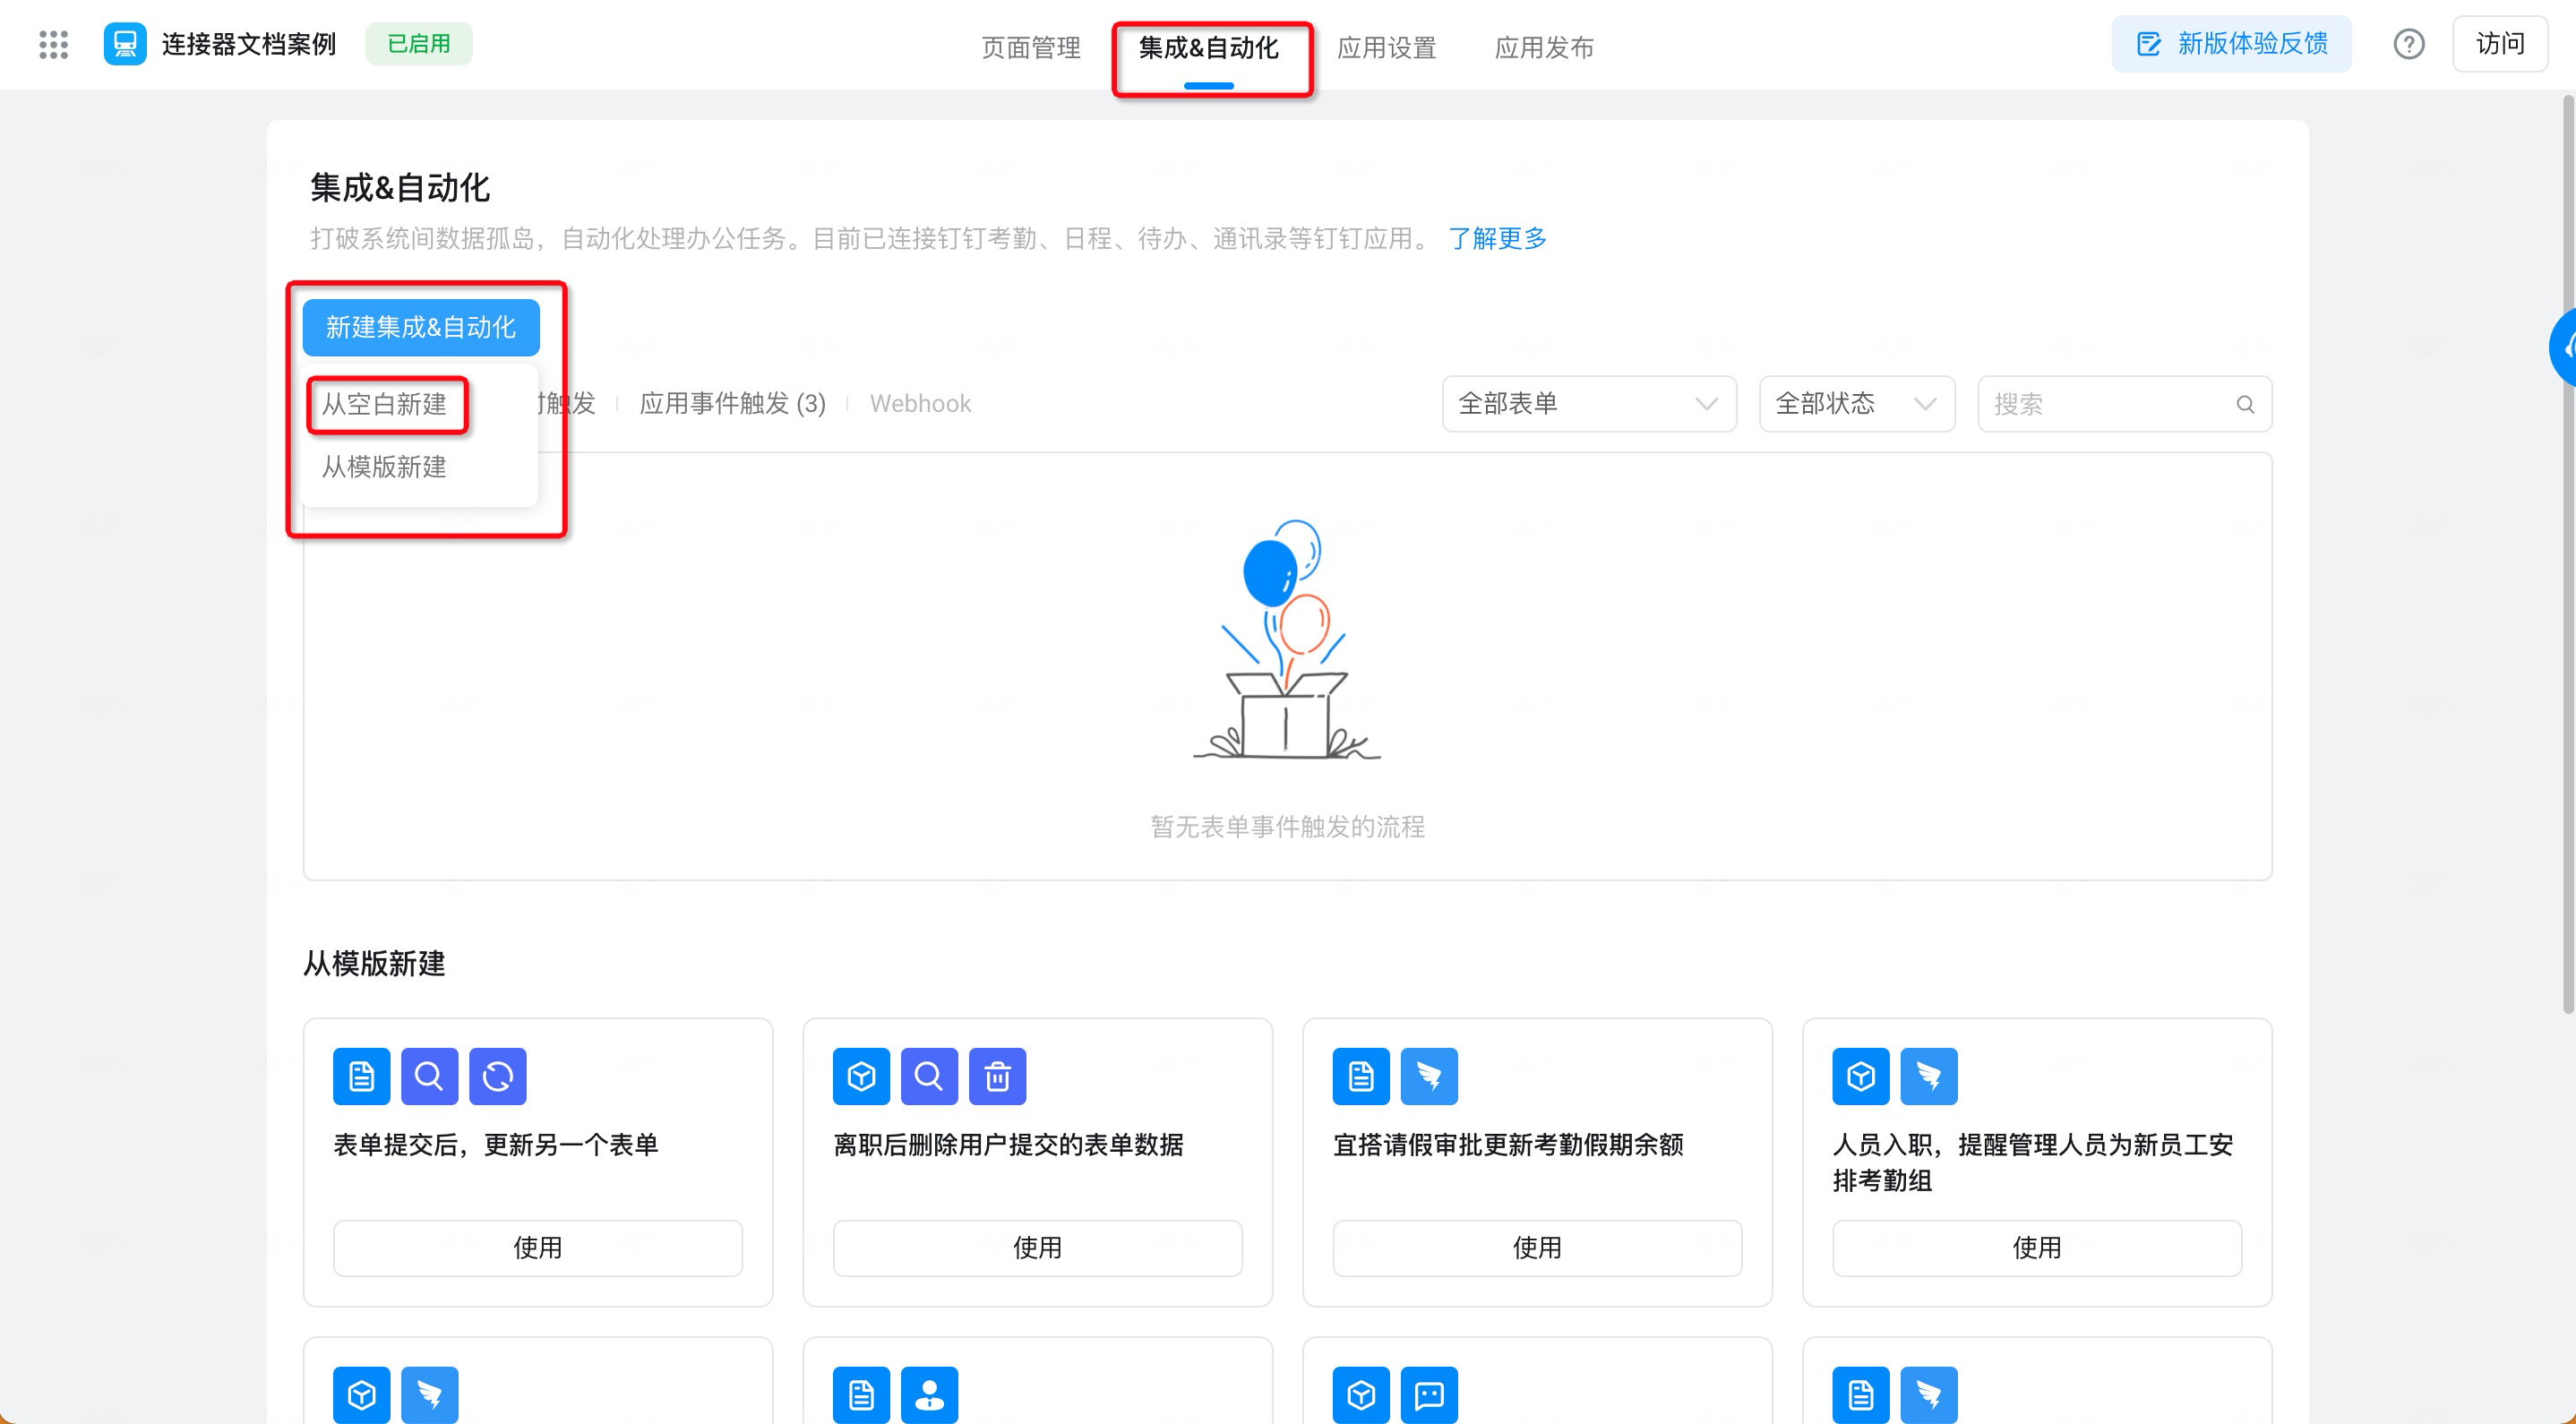Click refresh icon on 表单提交后 card
The height and width of the screenshot is (1424, 2576).
tap(498, 1076)
